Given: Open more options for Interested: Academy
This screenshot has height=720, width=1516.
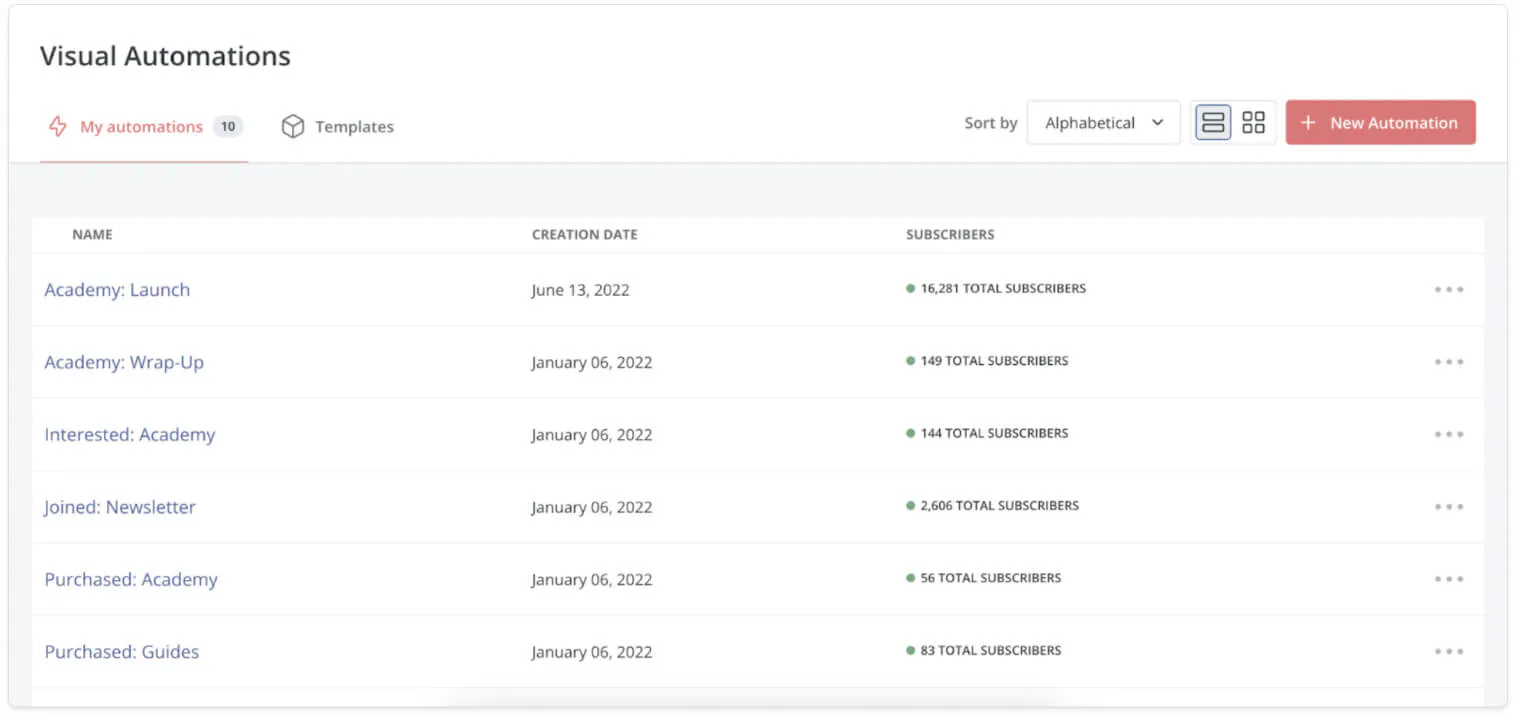Looking at the screenshot, I should [x=1448, y=435].
